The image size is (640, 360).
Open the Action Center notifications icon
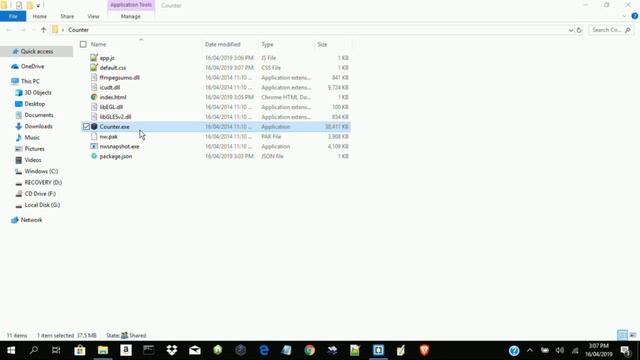(625, 350)
